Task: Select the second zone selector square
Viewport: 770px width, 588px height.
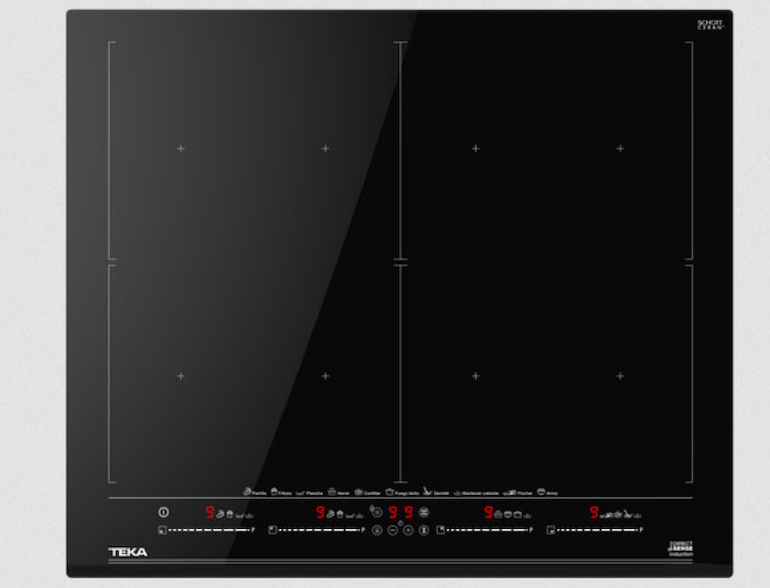Action: pyautogui.click(x=272, y=530)
